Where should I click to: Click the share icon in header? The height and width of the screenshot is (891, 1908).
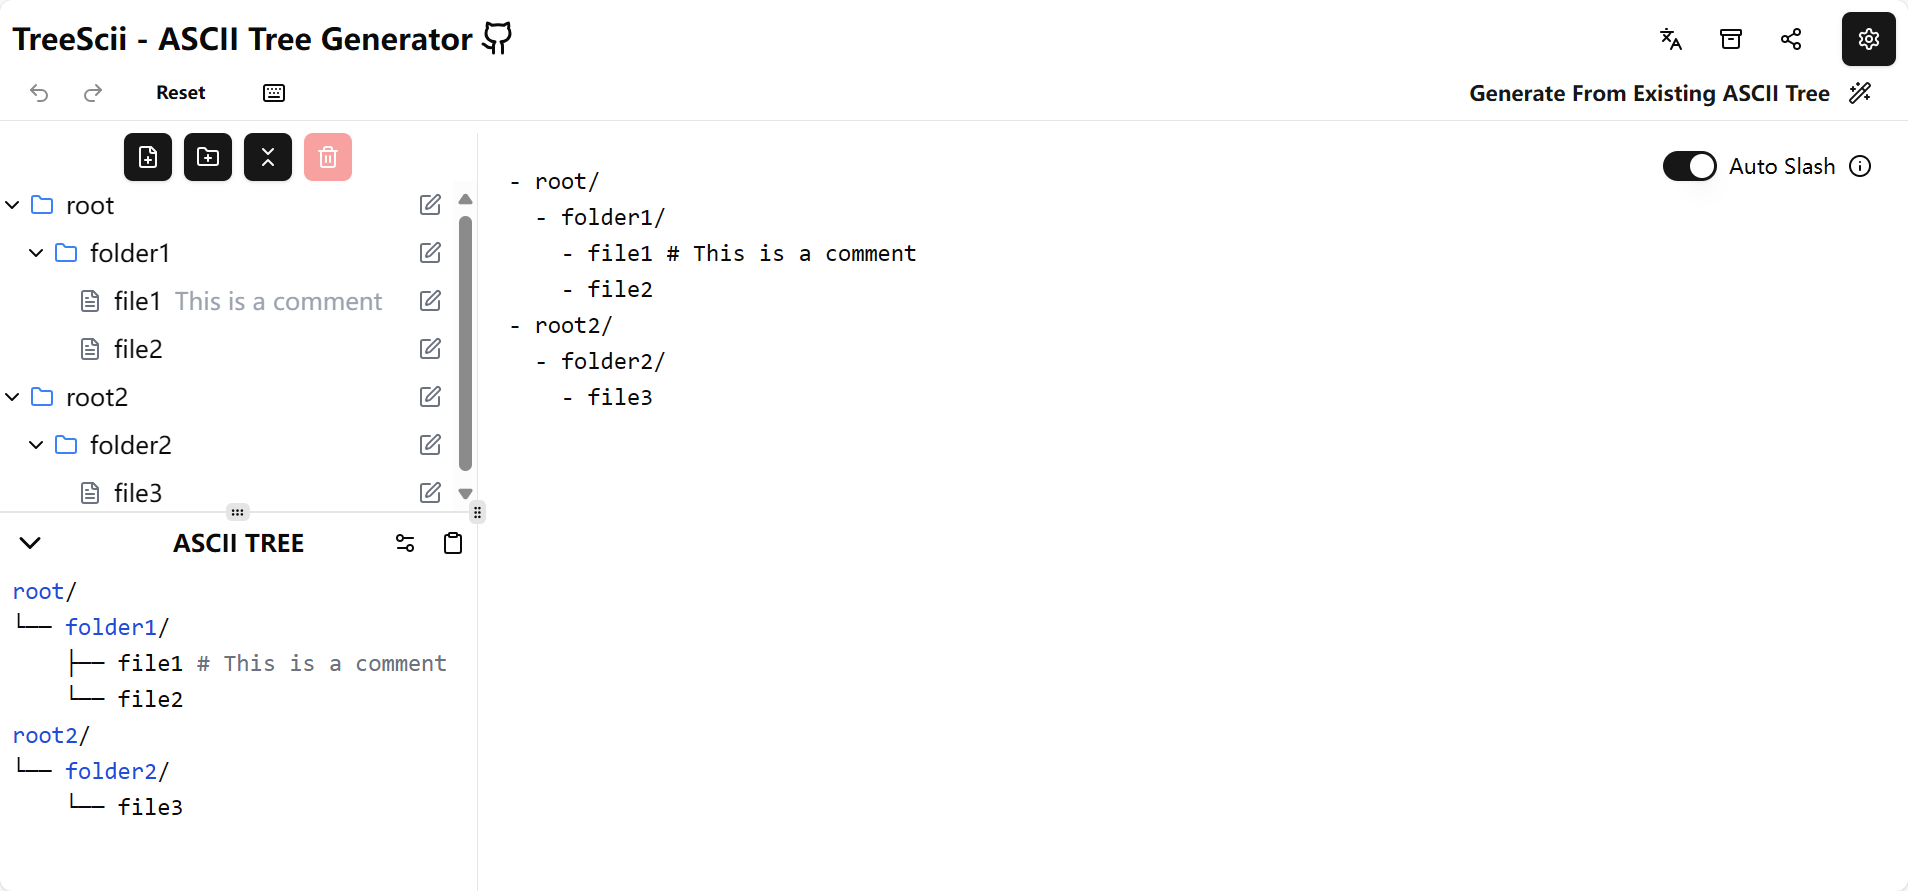point(1791,39)
